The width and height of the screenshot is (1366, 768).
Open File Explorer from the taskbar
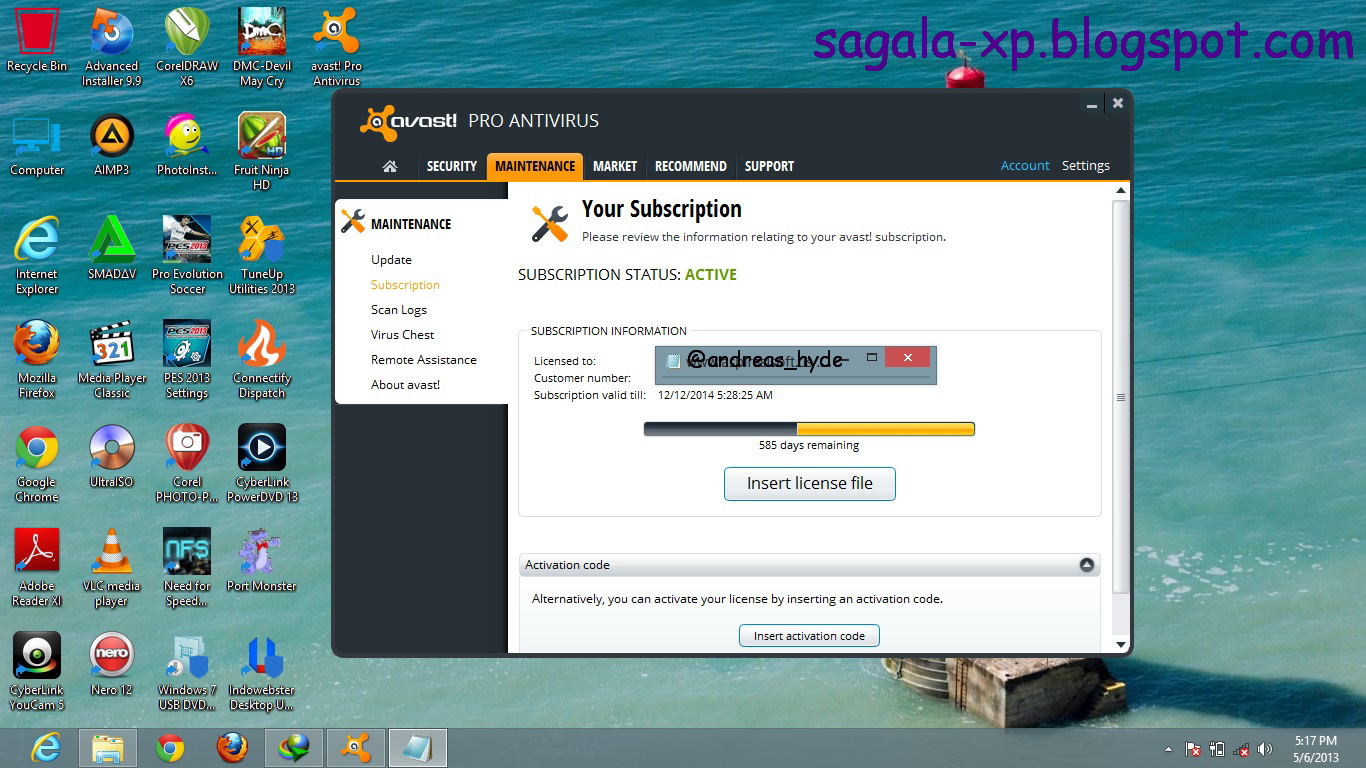click(x=108, y=748)
